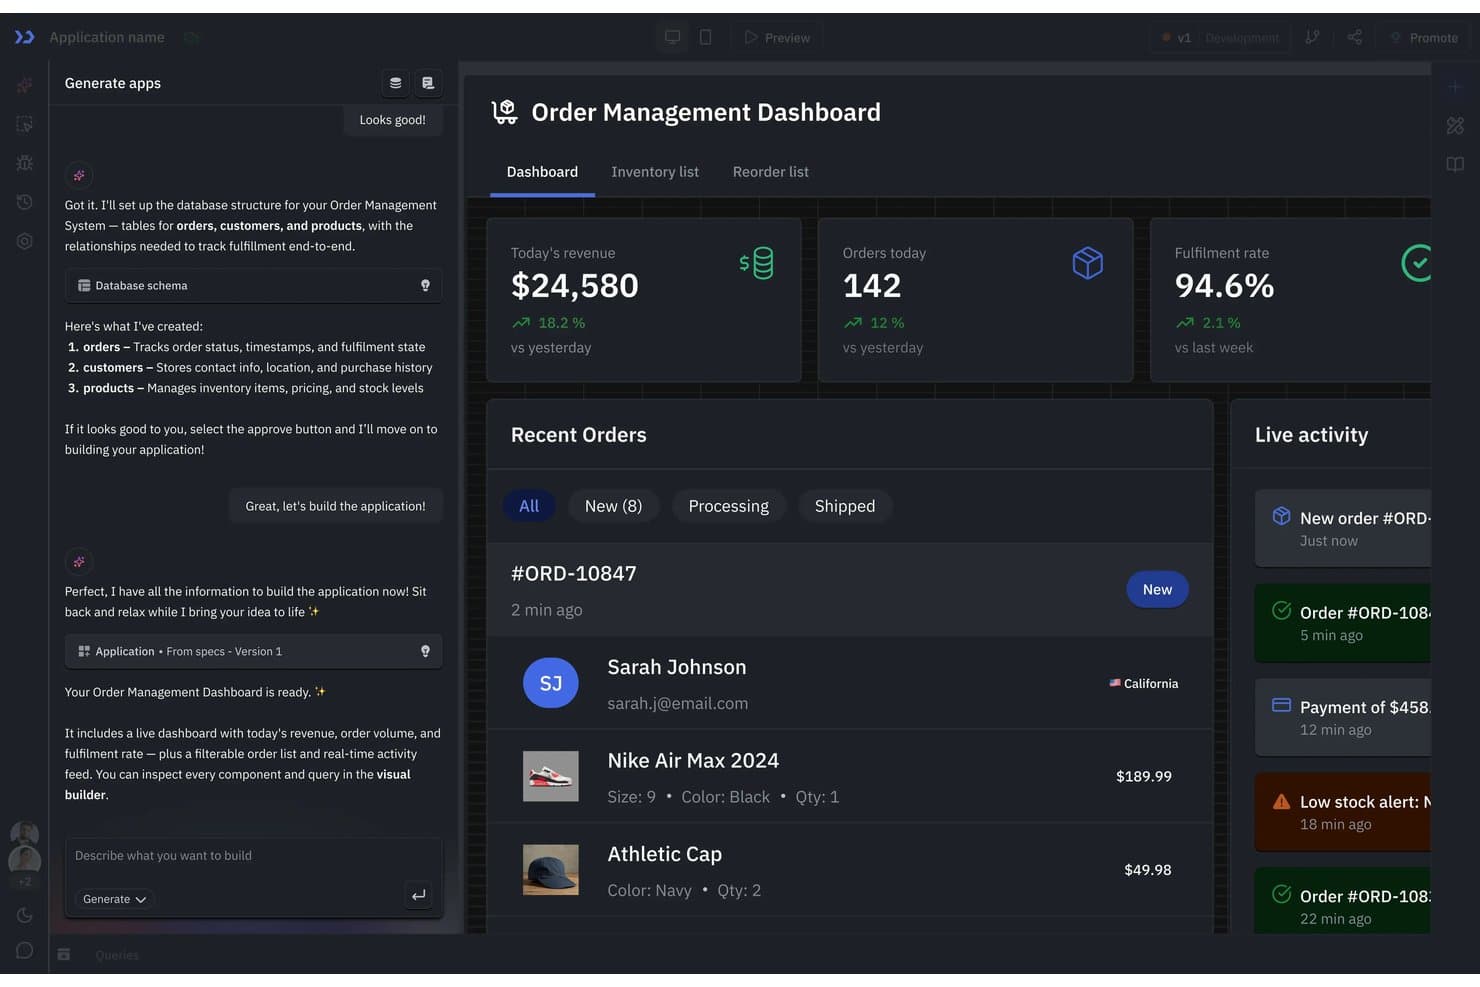
Task: Toggle the dark mode moon icon
Action: click(24, 915)
